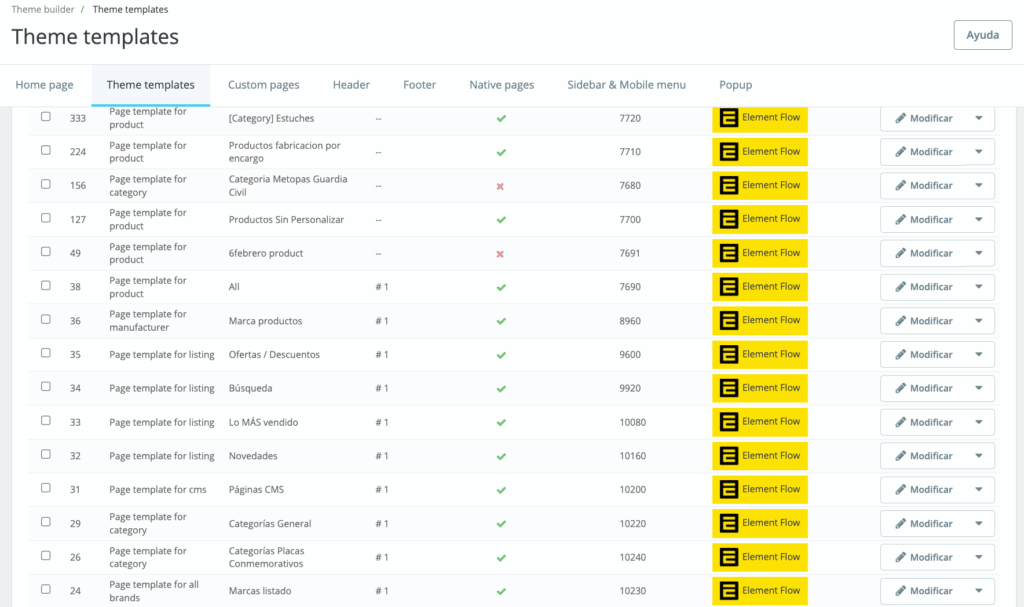Toggle green check status for Marcas listado
1024x607 pixels.
501,591
